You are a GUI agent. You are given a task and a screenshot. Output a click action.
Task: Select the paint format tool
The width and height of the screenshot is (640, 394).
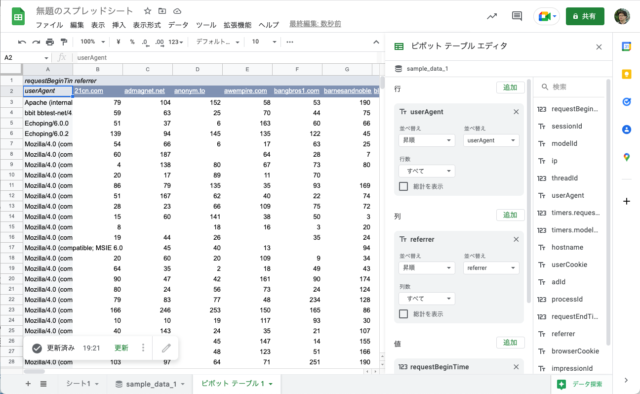click(64, 42)
